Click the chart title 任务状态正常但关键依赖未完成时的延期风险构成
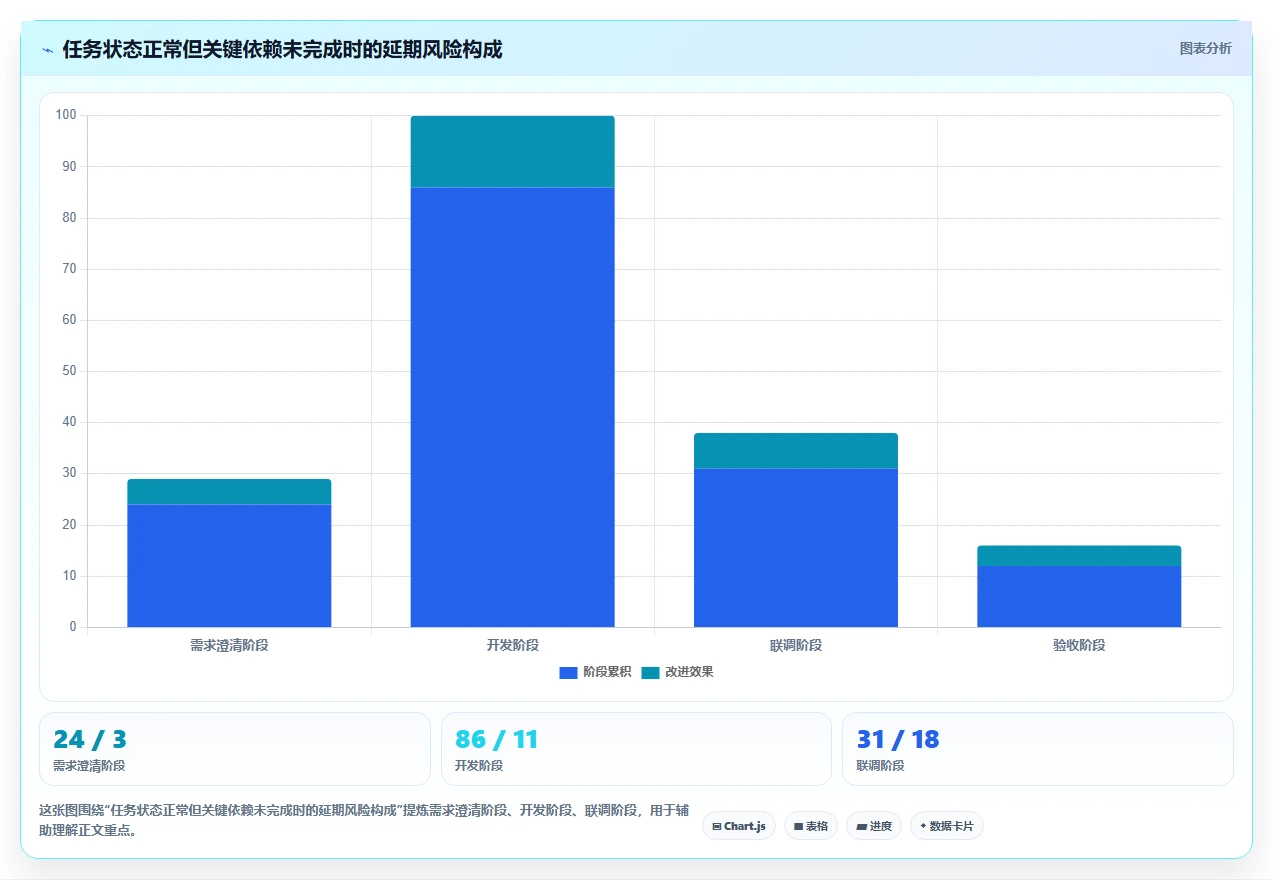Viewport: 1273px width, 880px height. pyautogui.click(x=282, y=50)
